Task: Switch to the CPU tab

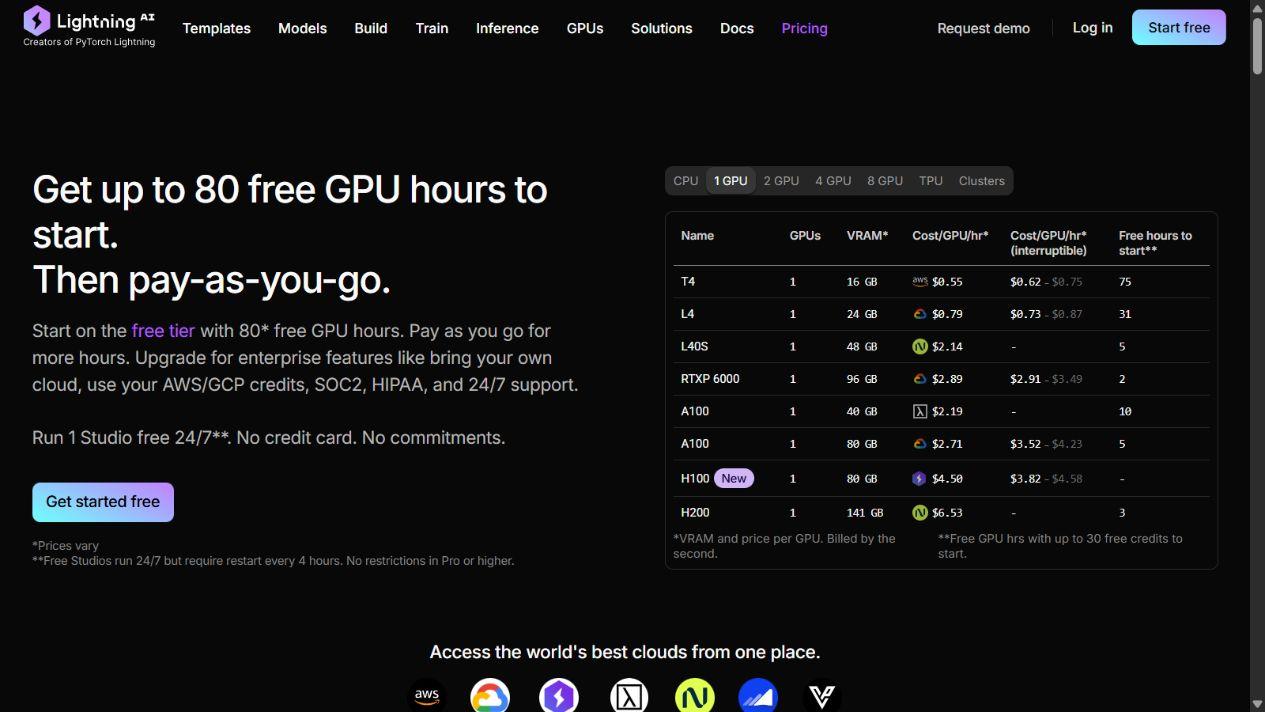Action: (x=686, y=181)
